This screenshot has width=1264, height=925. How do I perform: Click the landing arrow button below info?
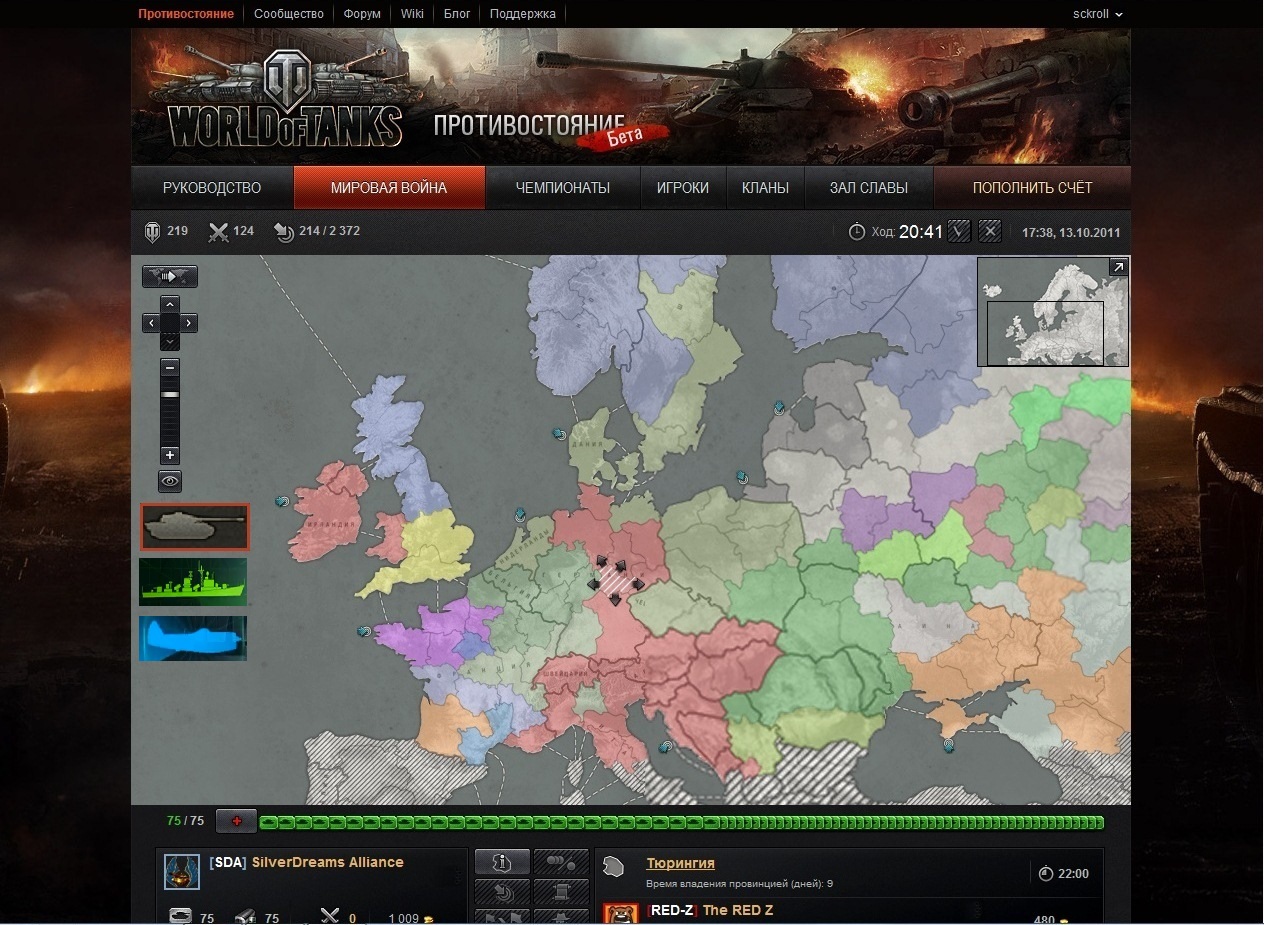pyautogui.click(x=501, y=890)
